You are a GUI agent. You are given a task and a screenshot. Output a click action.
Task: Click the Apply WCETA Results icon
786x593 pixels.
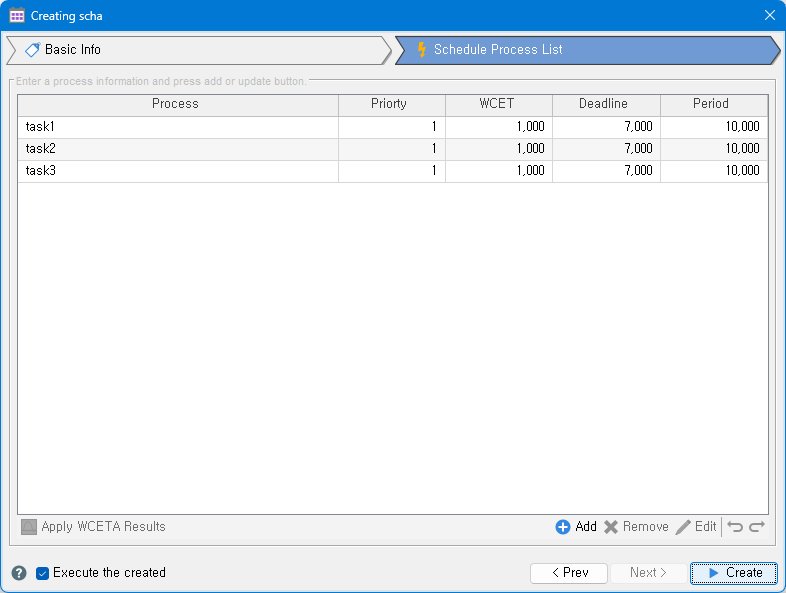(x=29, y=527)
